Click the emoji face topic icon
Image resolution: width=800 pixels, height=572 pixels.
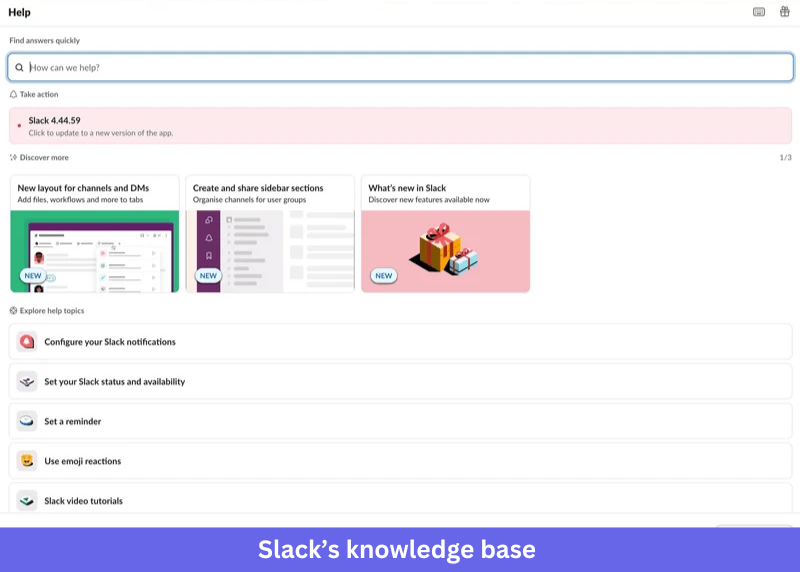tap(27, 461)
